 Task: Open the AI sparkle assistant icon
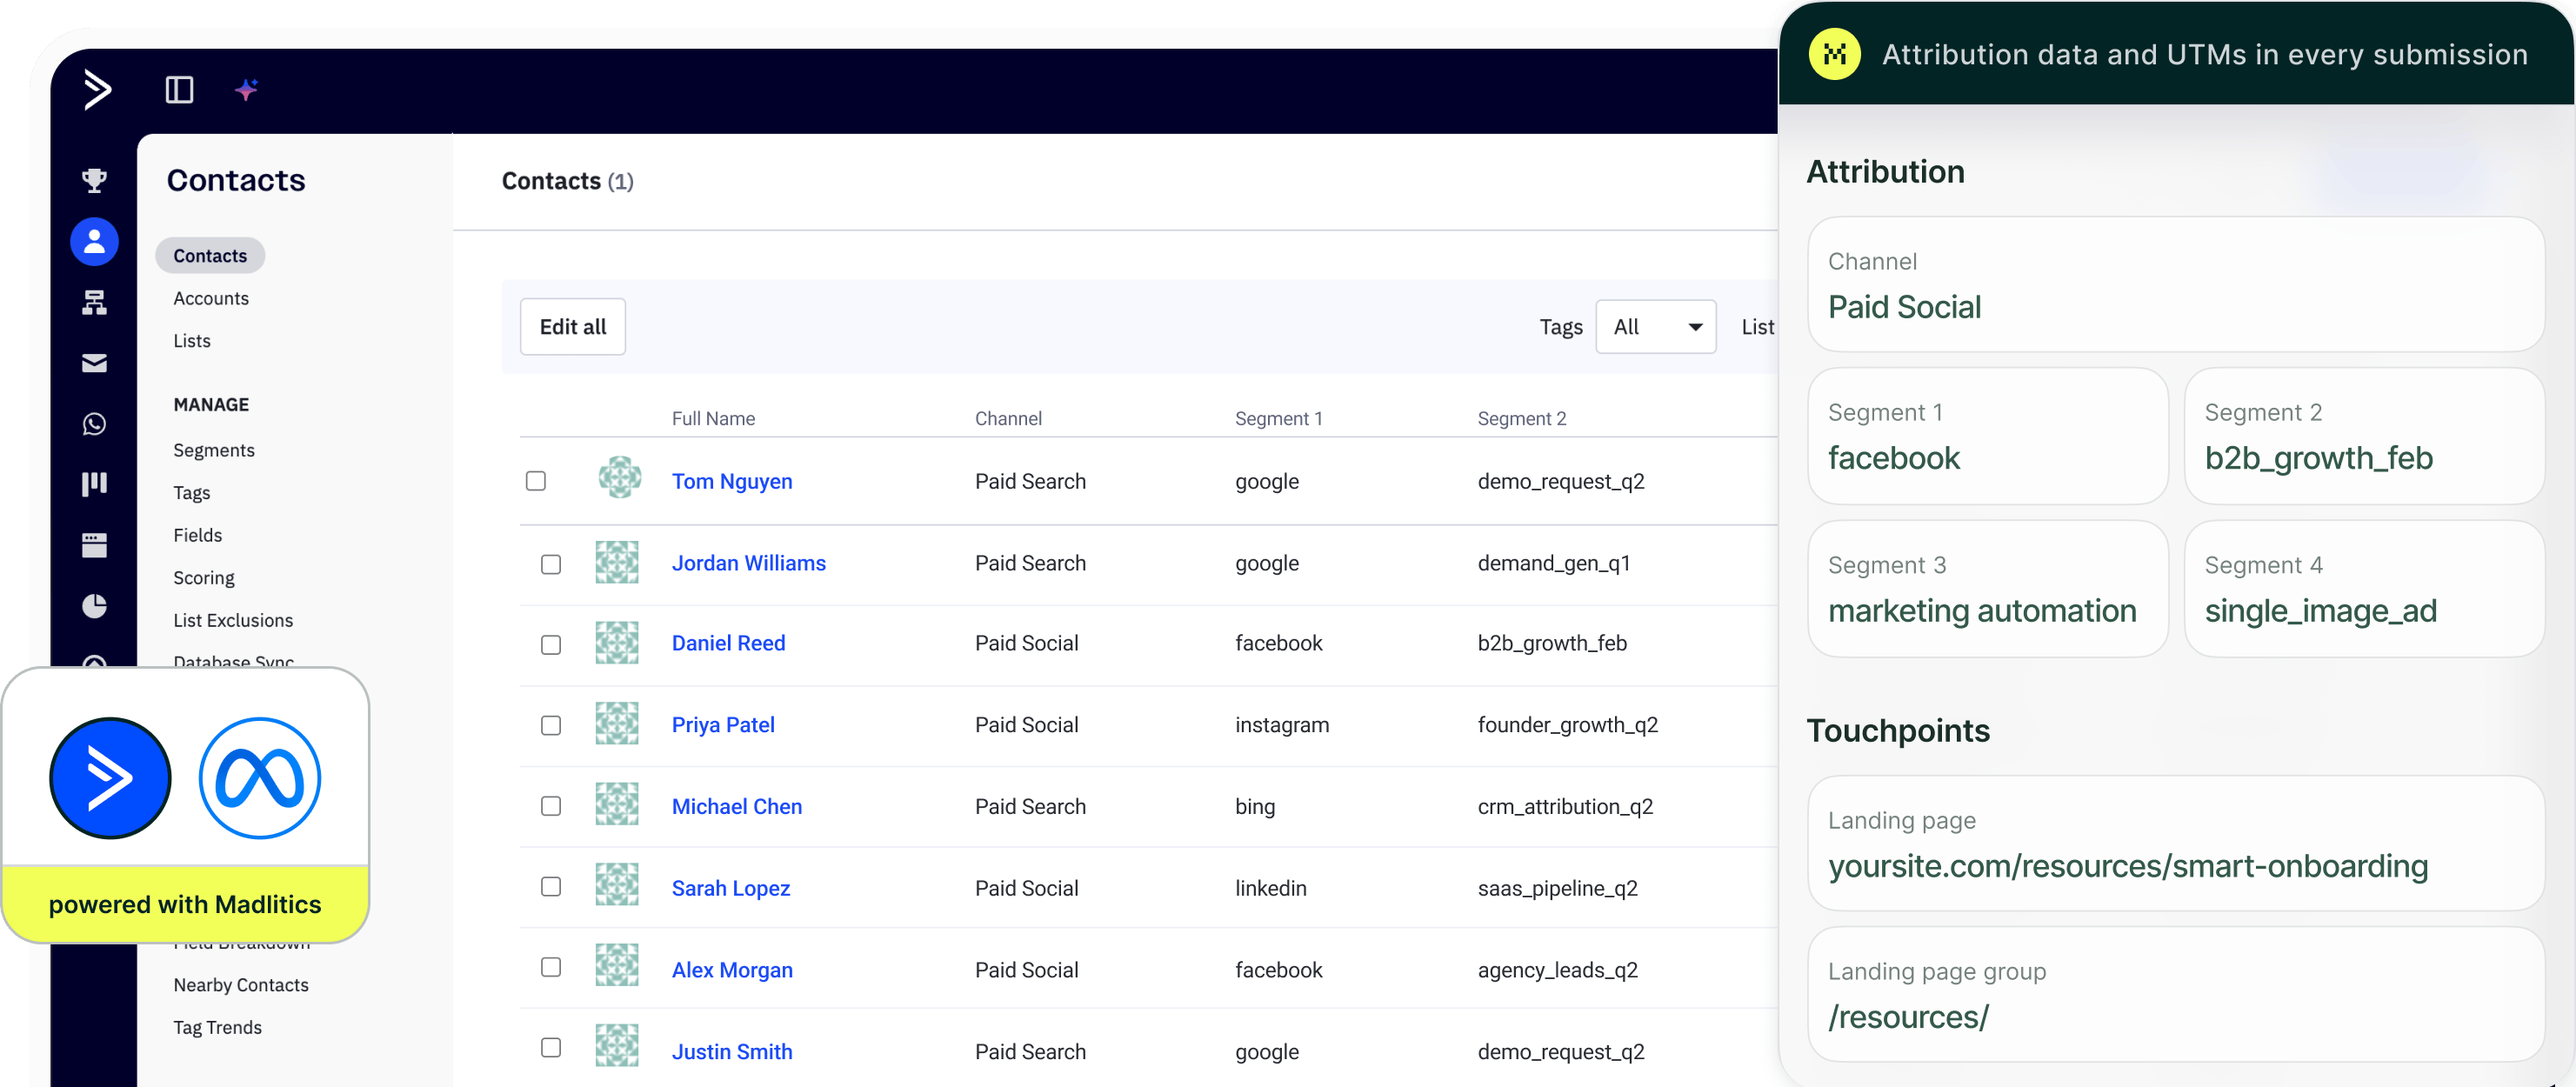tap(247, 90)
